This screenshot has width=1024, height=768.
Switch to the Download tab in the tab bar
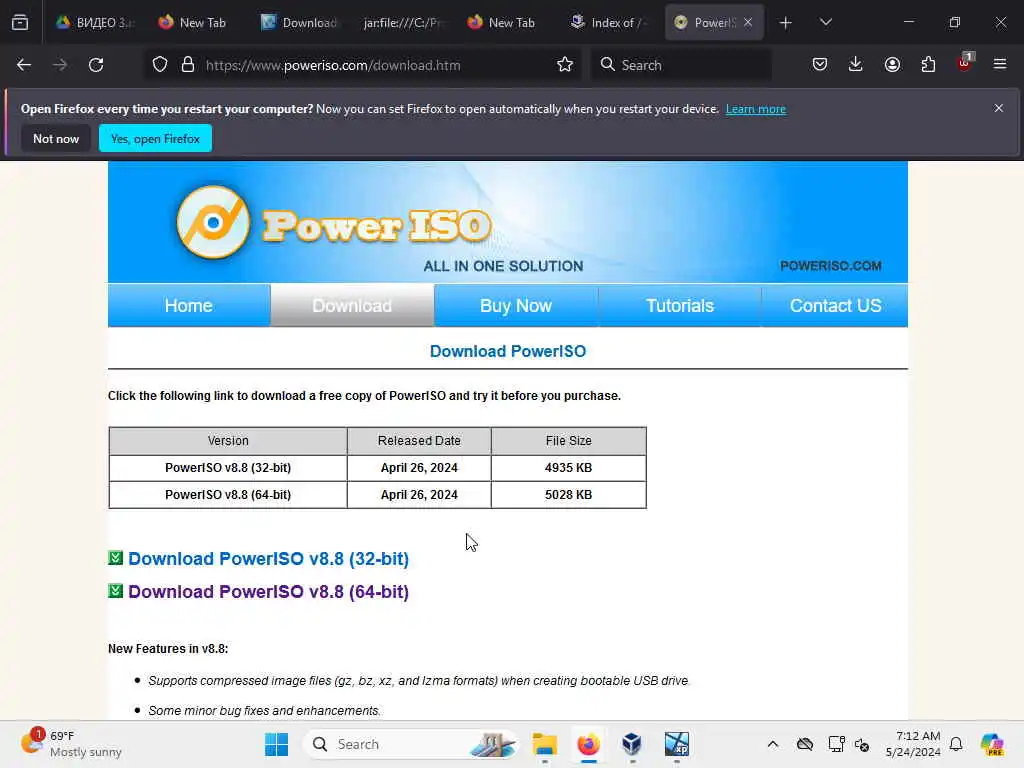(300, 23)
